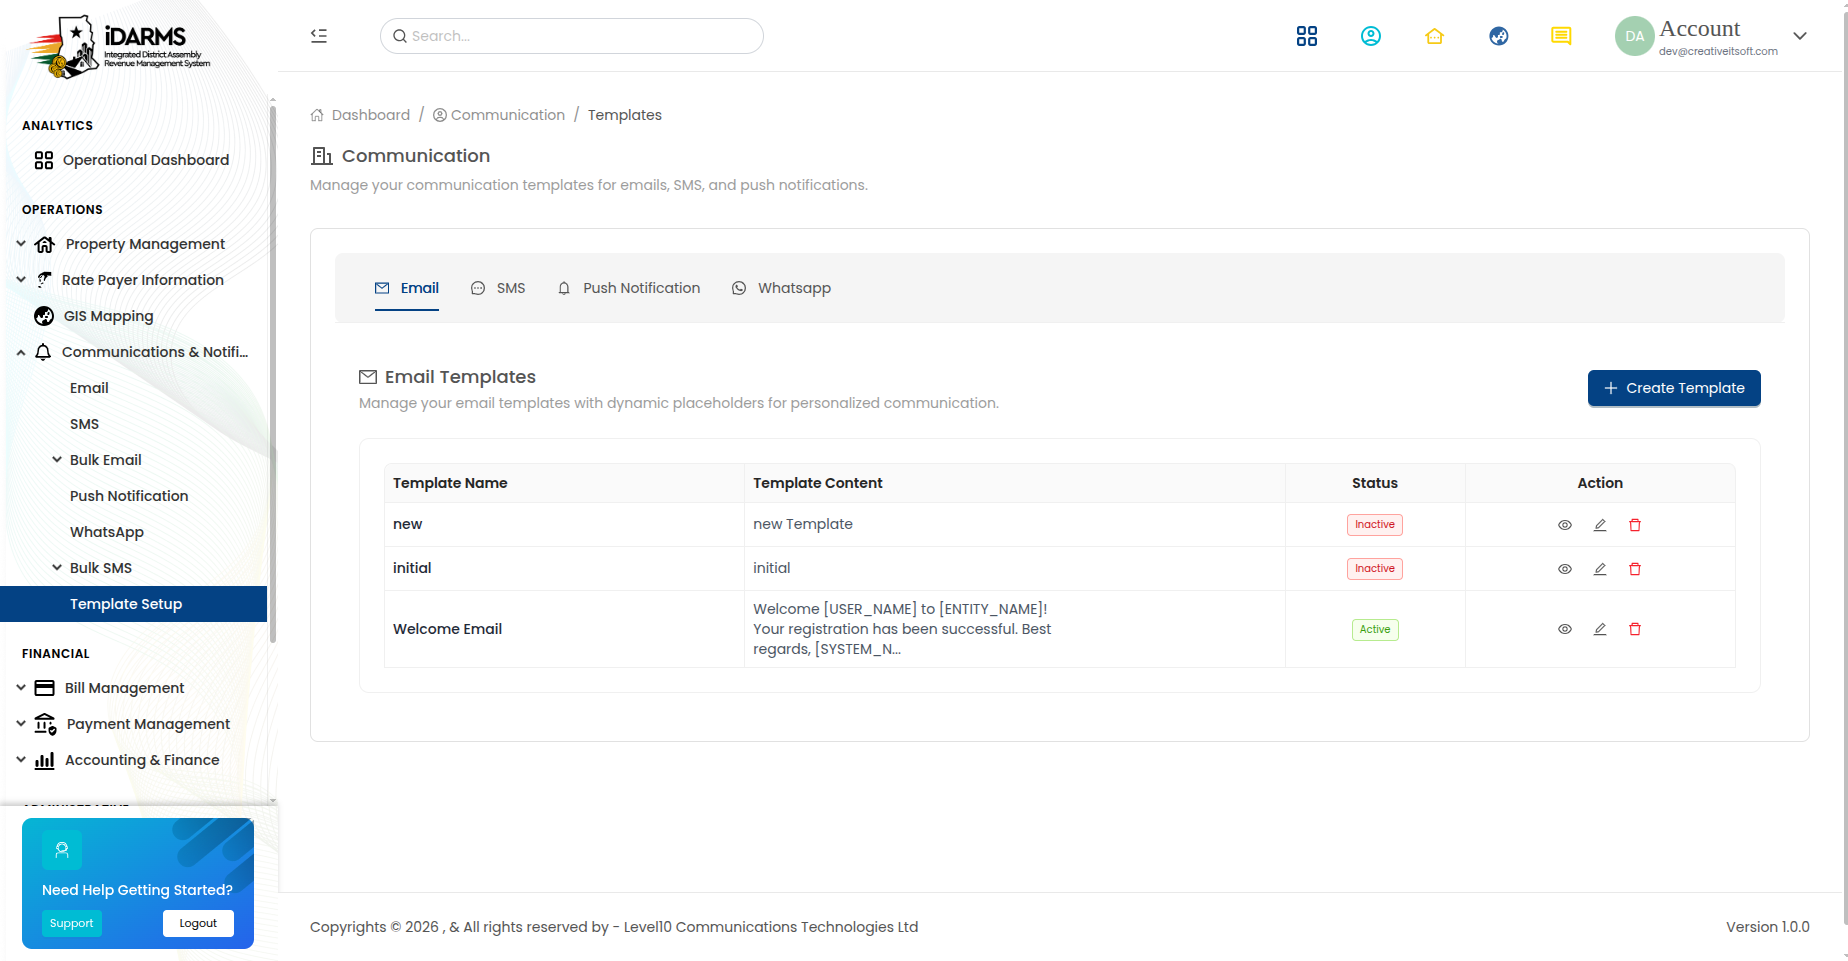1848x961 pixels.
Task: Go home via the yellow house icon
Action: tap(1435, 36)
